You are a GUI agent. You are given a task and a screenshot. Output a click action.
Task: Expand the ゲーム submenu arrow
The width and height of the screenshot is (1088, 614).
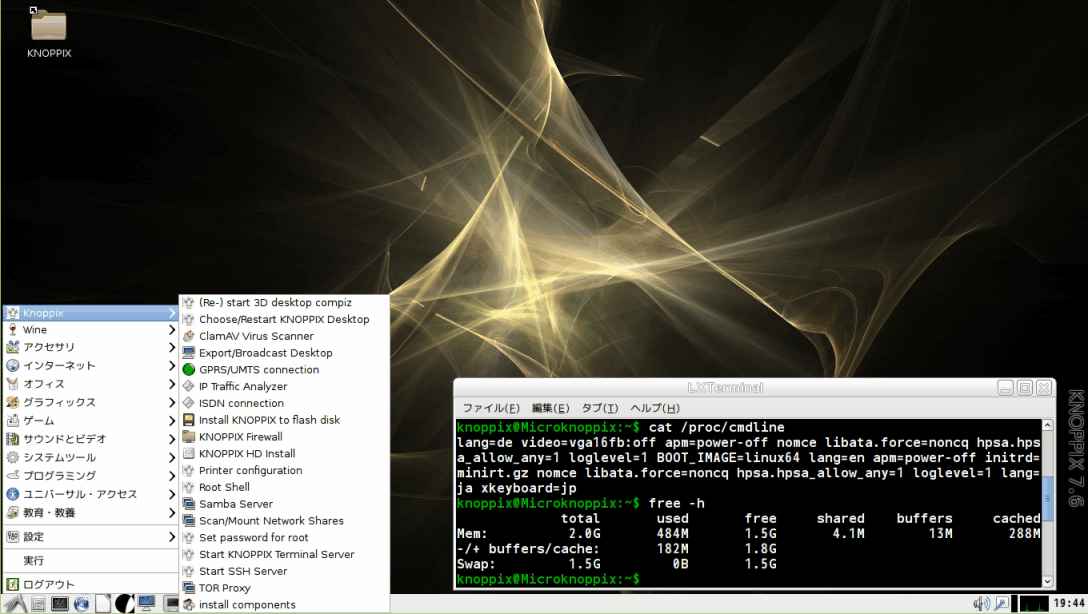(171, 420)
